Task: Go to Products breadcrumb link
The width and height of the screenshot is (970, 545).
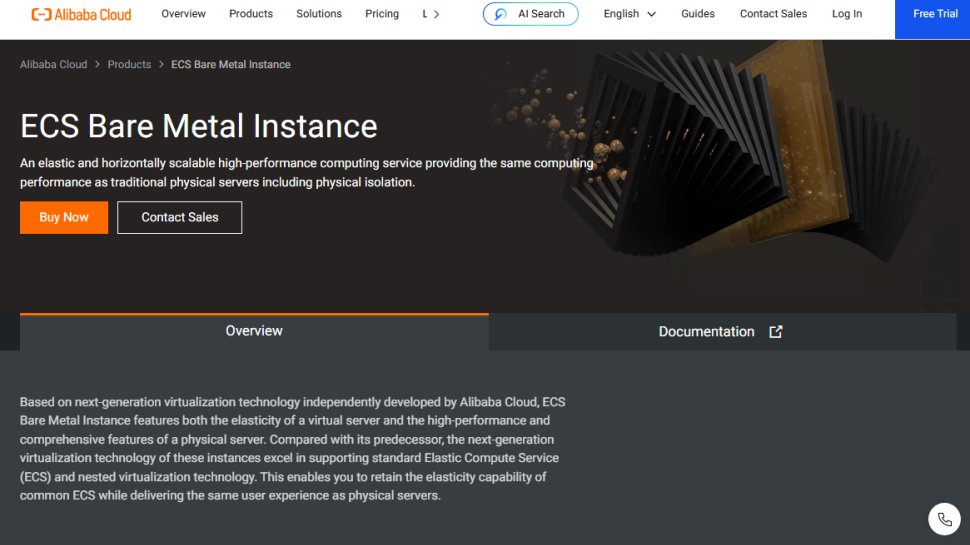Action: 129,64
